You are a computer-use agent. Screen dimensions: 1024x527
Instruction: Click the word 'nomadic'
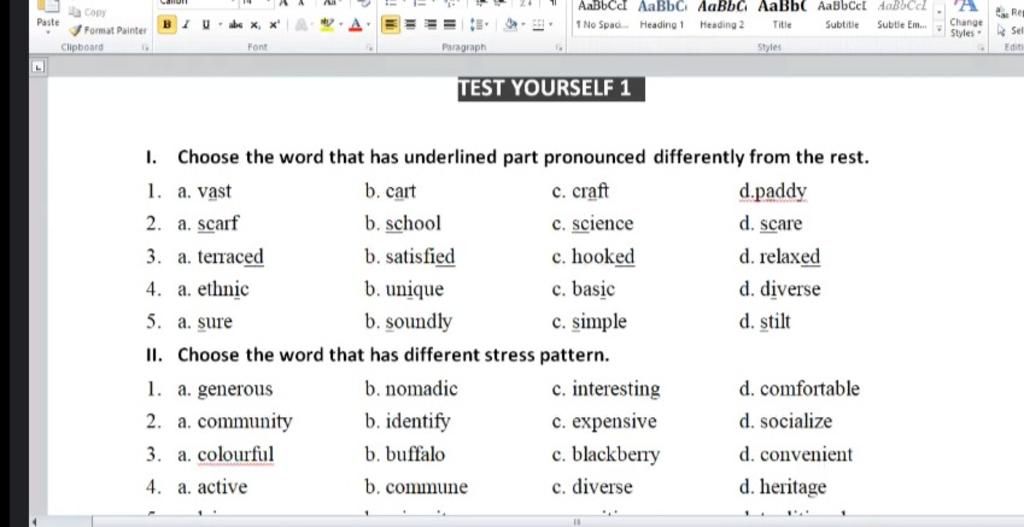(x=421, y=389)
